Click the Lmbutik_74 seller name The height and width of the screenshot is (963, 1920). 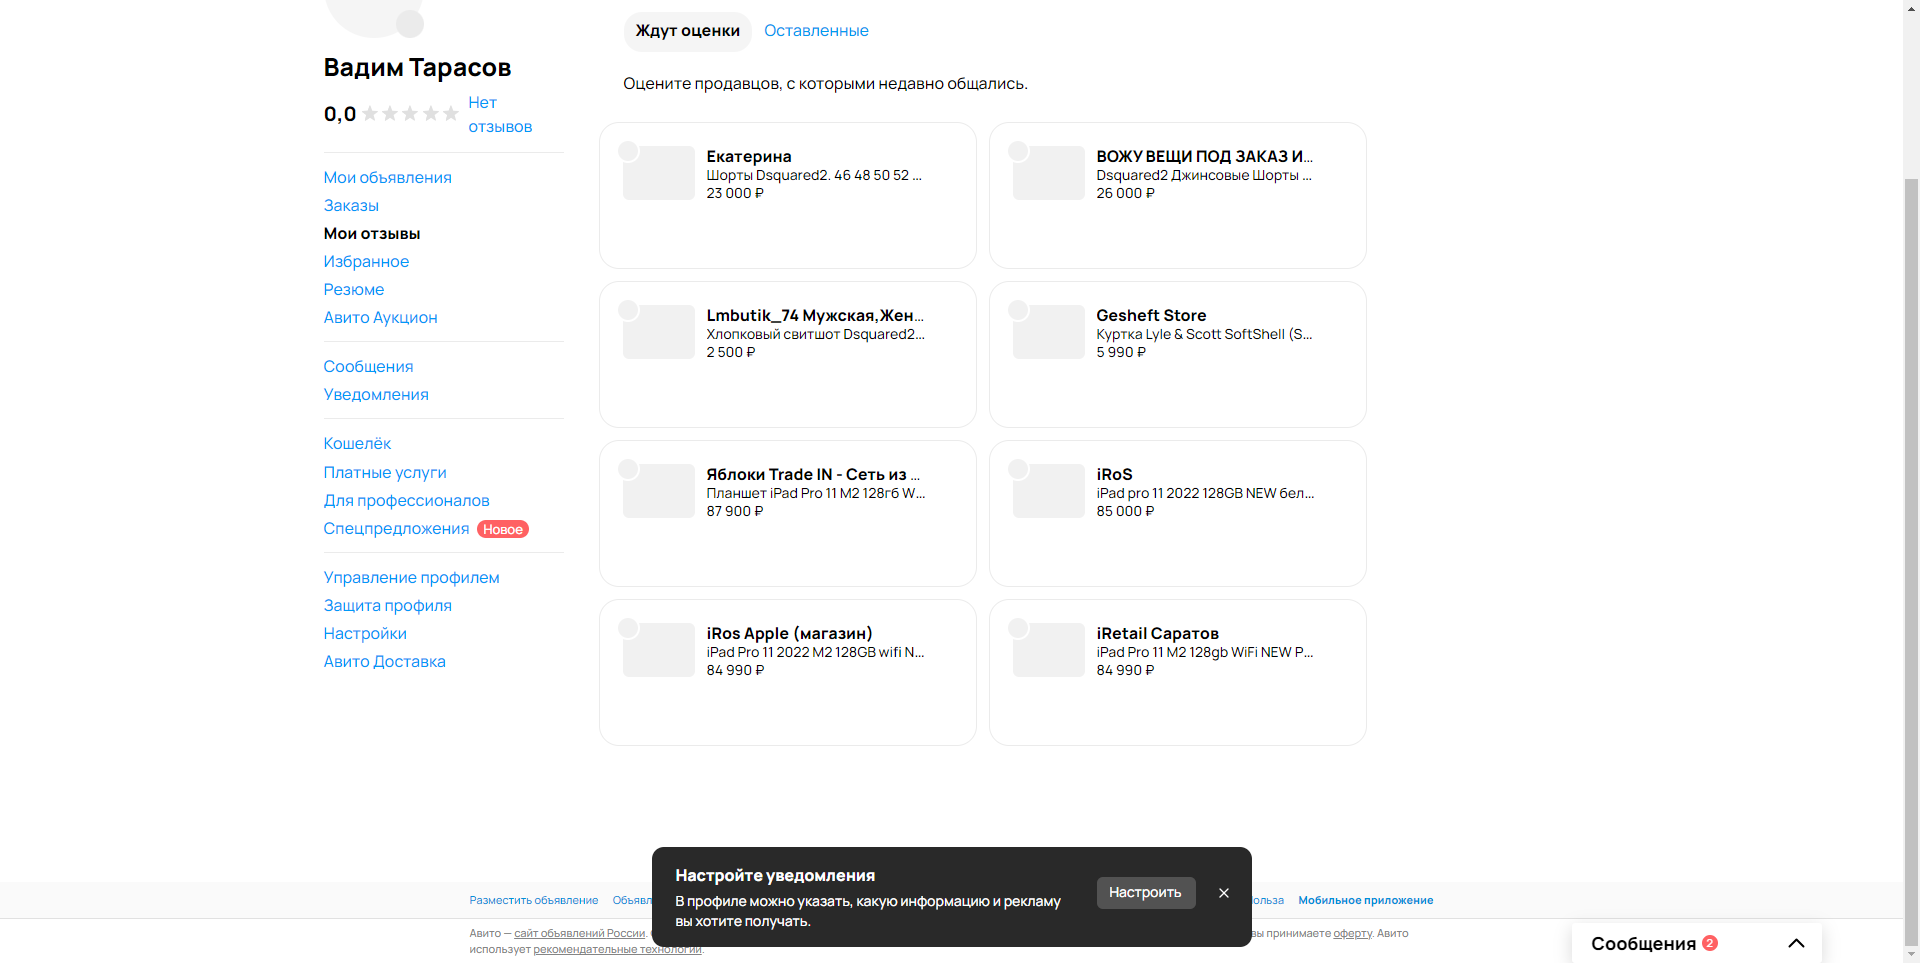pos(815,315)
